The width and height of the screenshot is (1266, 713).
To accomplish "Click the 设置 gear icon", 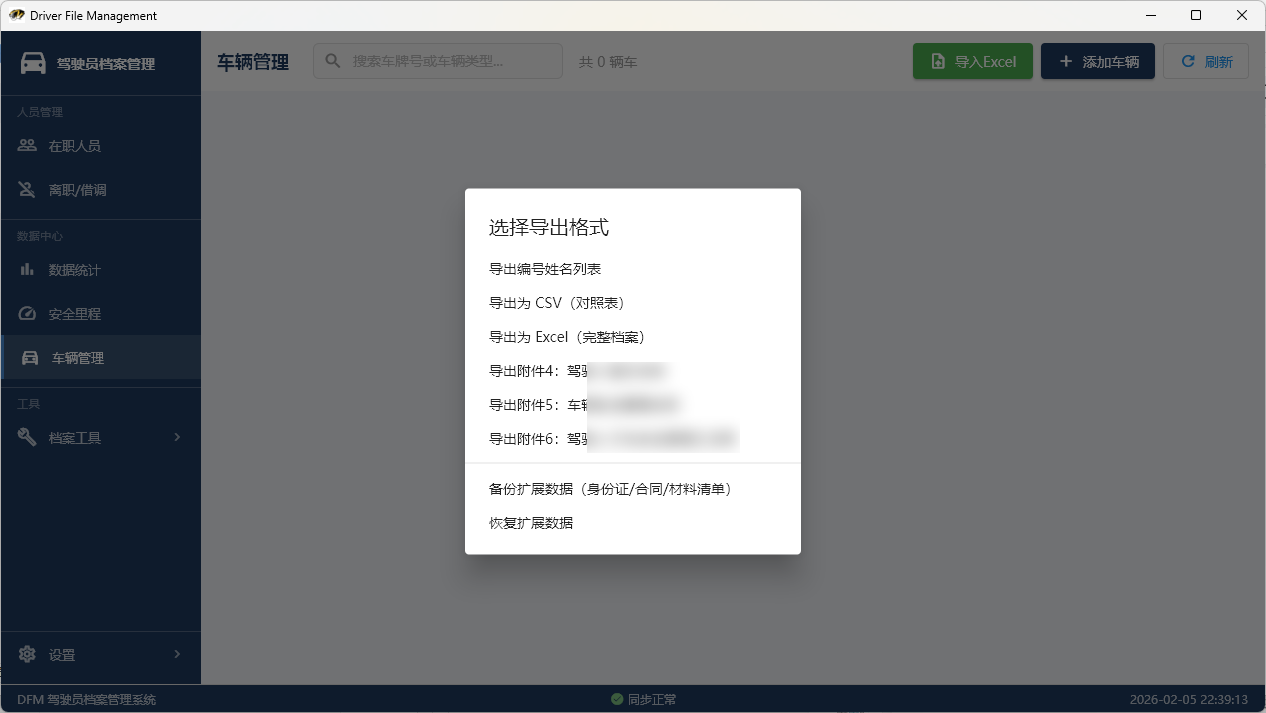I will [27, 655].
